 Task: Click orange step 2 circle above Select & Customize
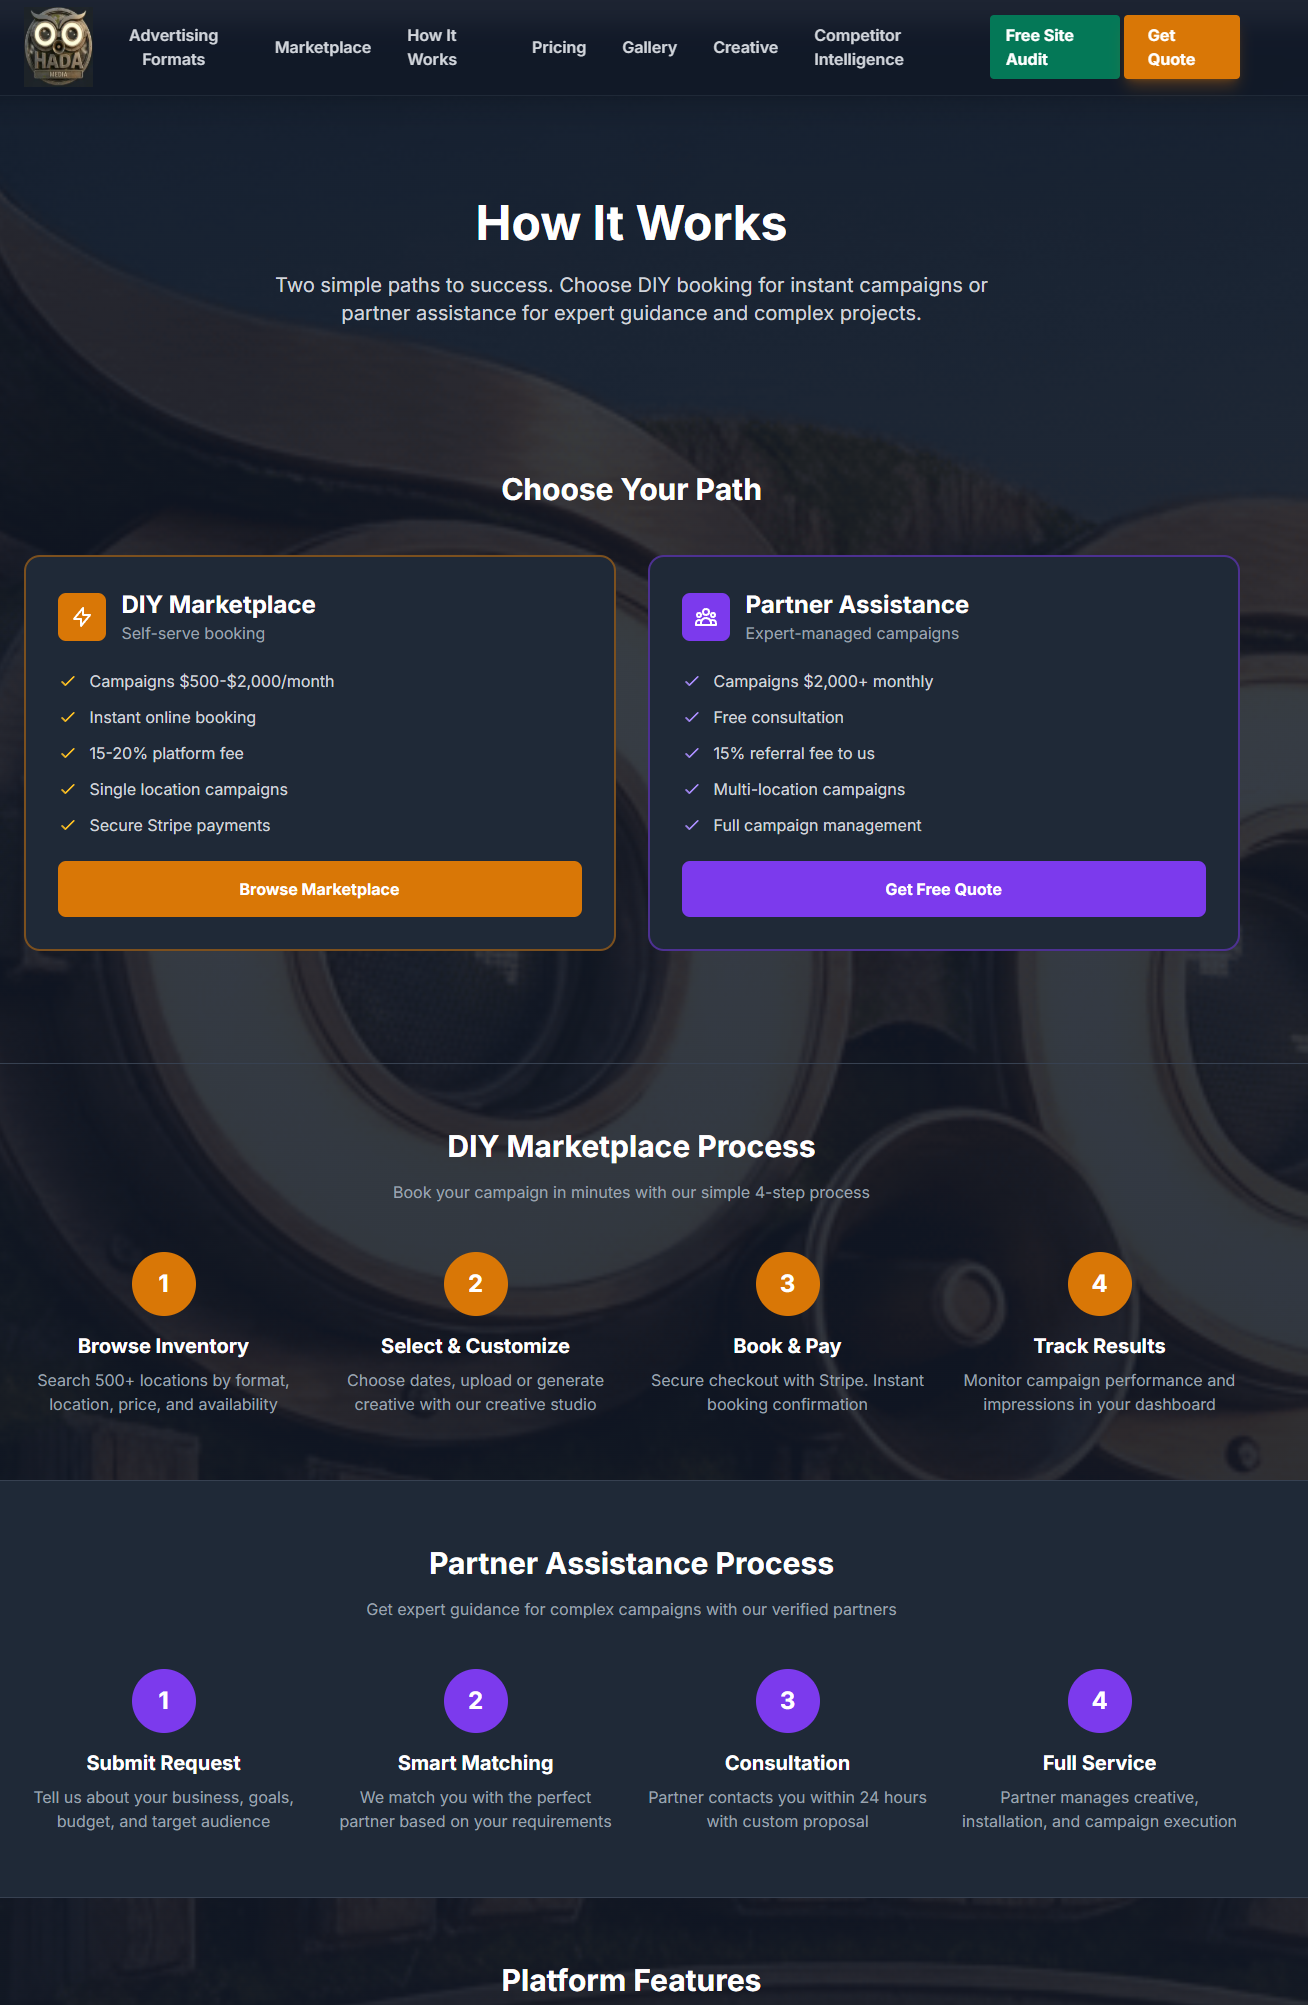click(x=476, y=1284)
